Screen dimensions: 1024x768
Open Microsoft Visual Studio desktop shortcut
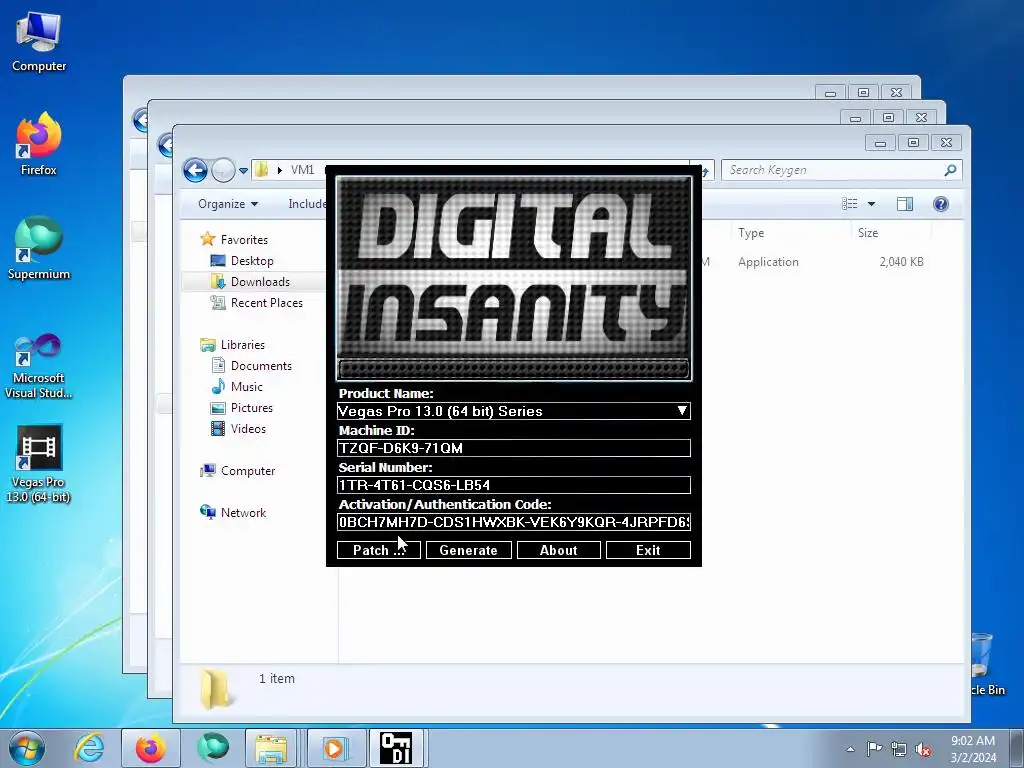(x=39, y=366)
